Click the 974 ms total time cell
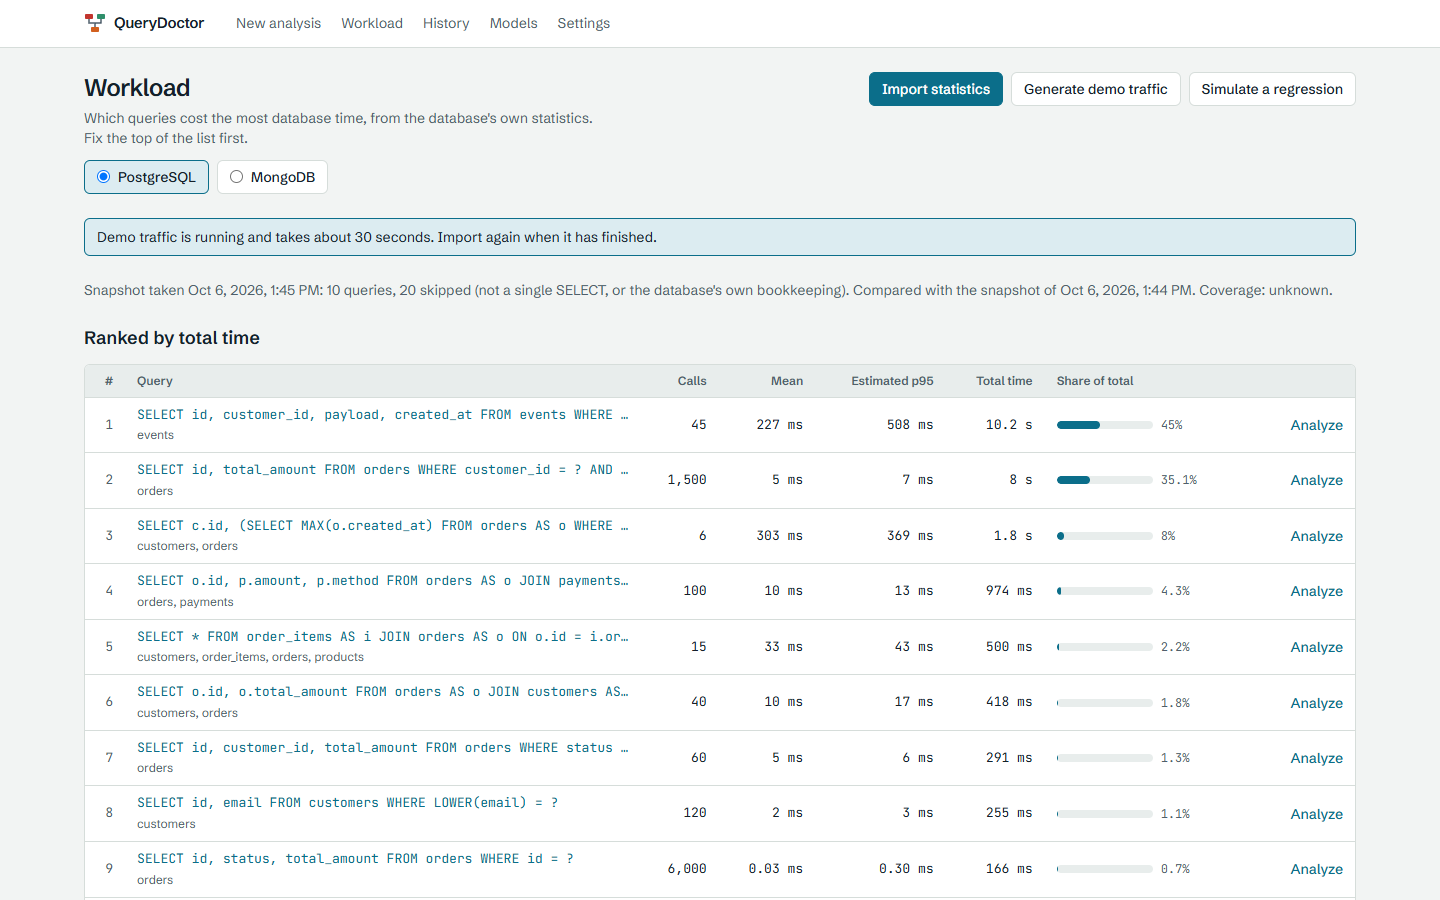1440x900 pixels. pos(1009,591)
